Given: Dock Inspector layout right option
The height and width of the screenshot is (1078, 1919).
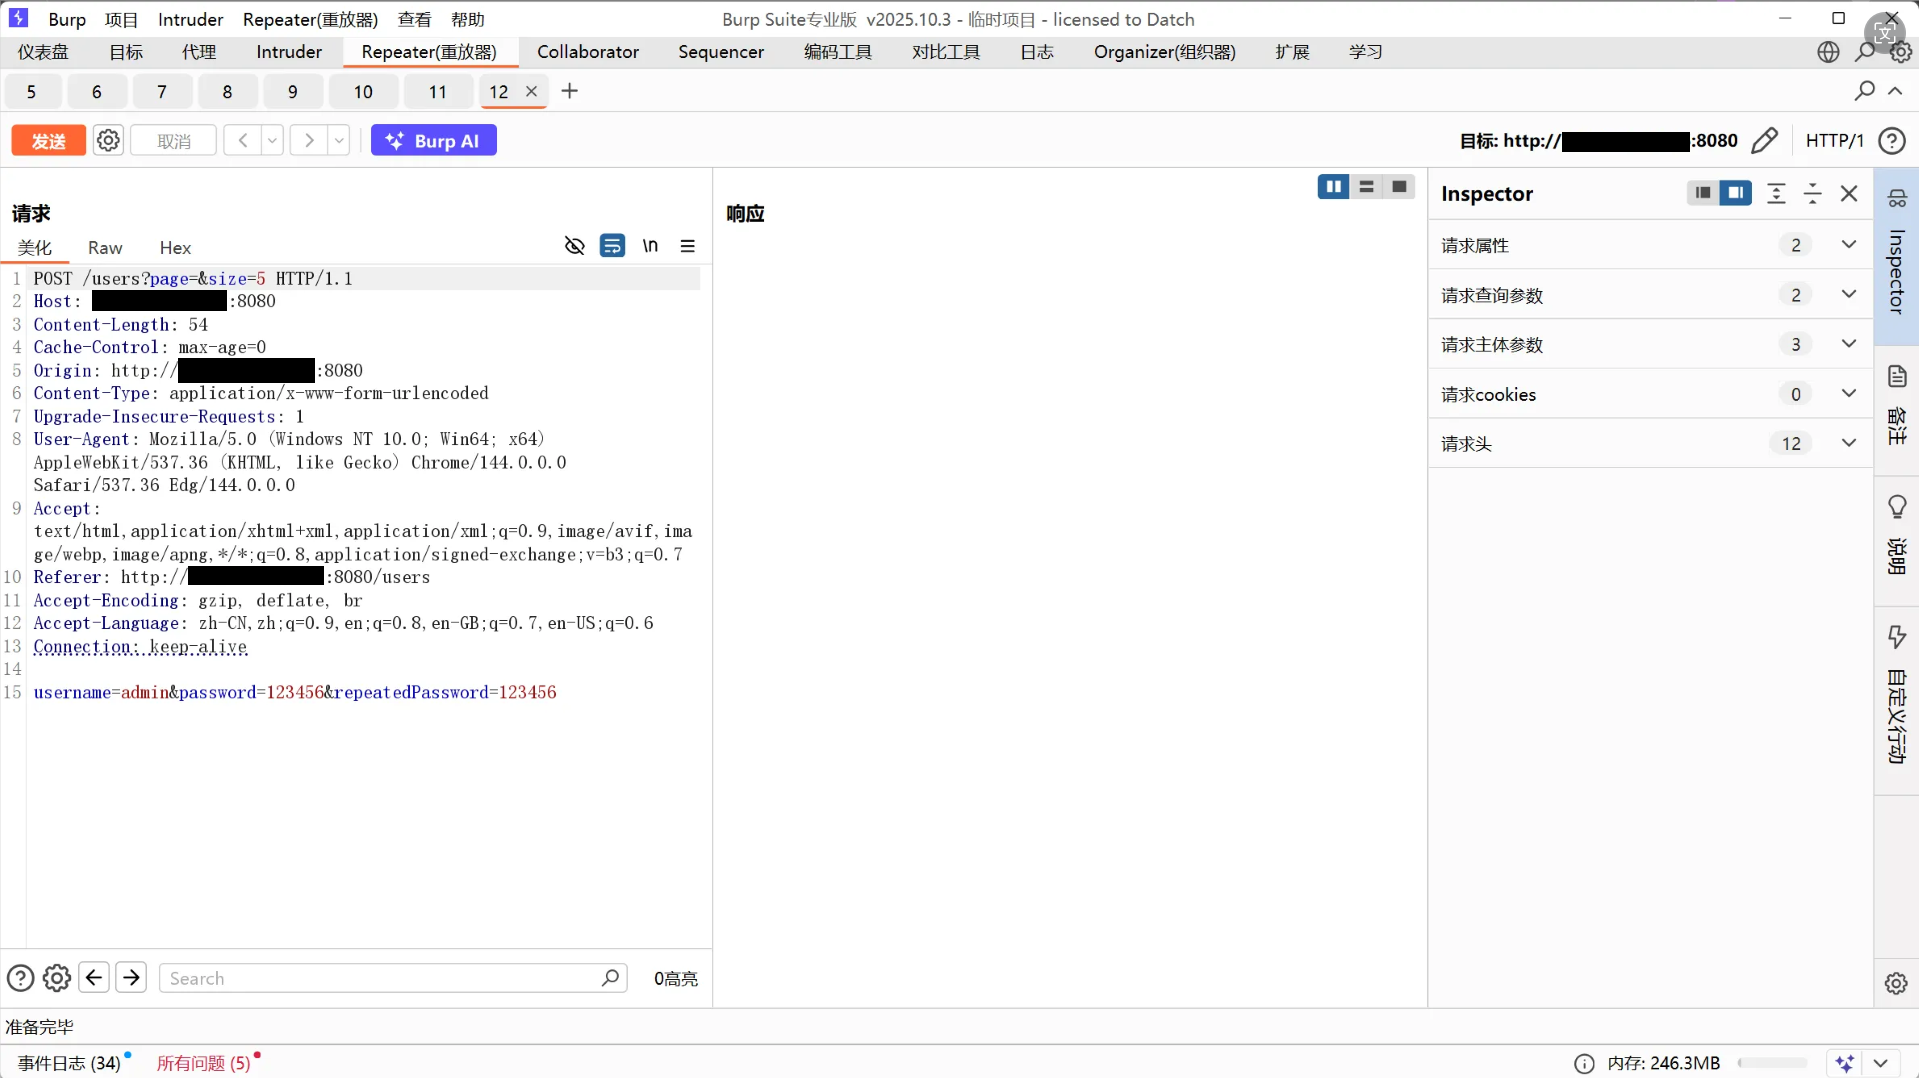Looking at the screenshot, I should [x=1736, y=193].
